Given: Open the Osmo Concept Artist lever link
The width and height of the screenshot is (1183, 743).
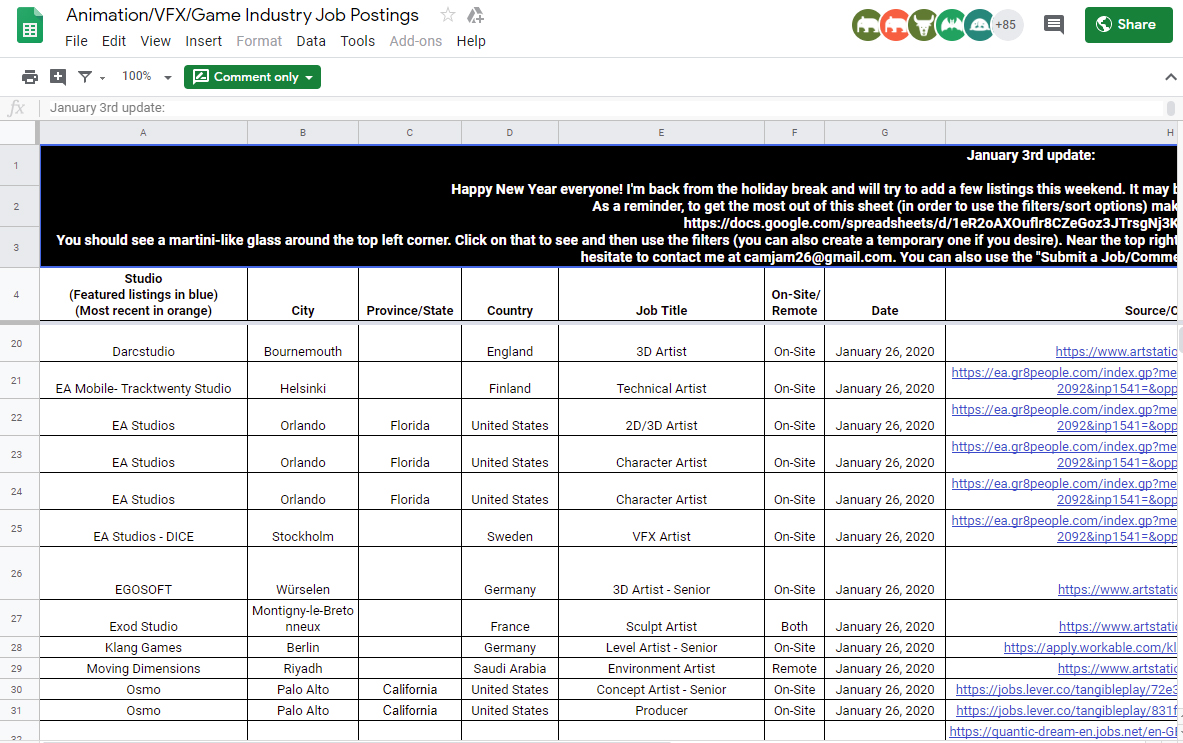Looking at the screenshot, I should (x=1066, y=689).
